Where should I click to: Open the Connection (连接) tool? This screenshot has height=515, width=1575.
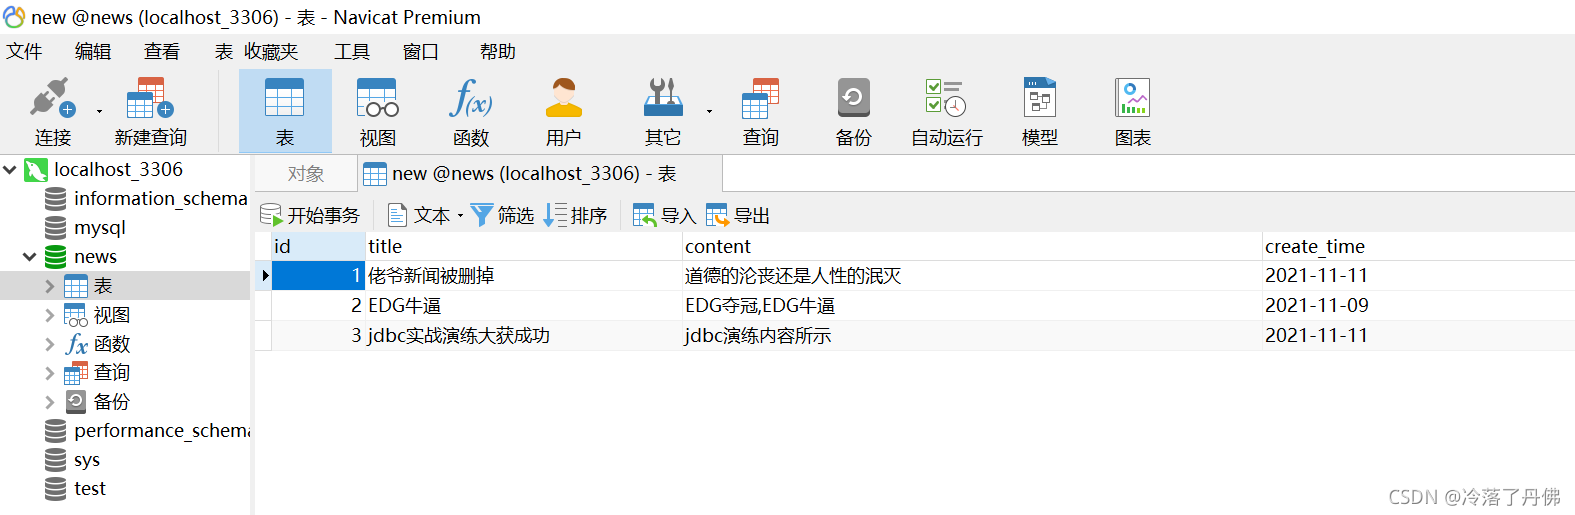tap(52, 112)
